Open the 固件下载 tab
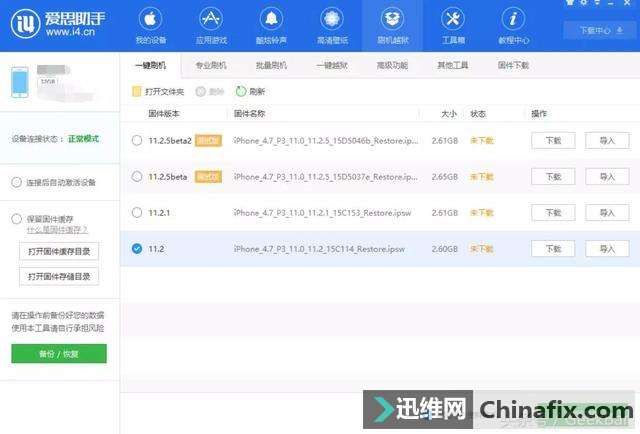 [x=513, y=65]
